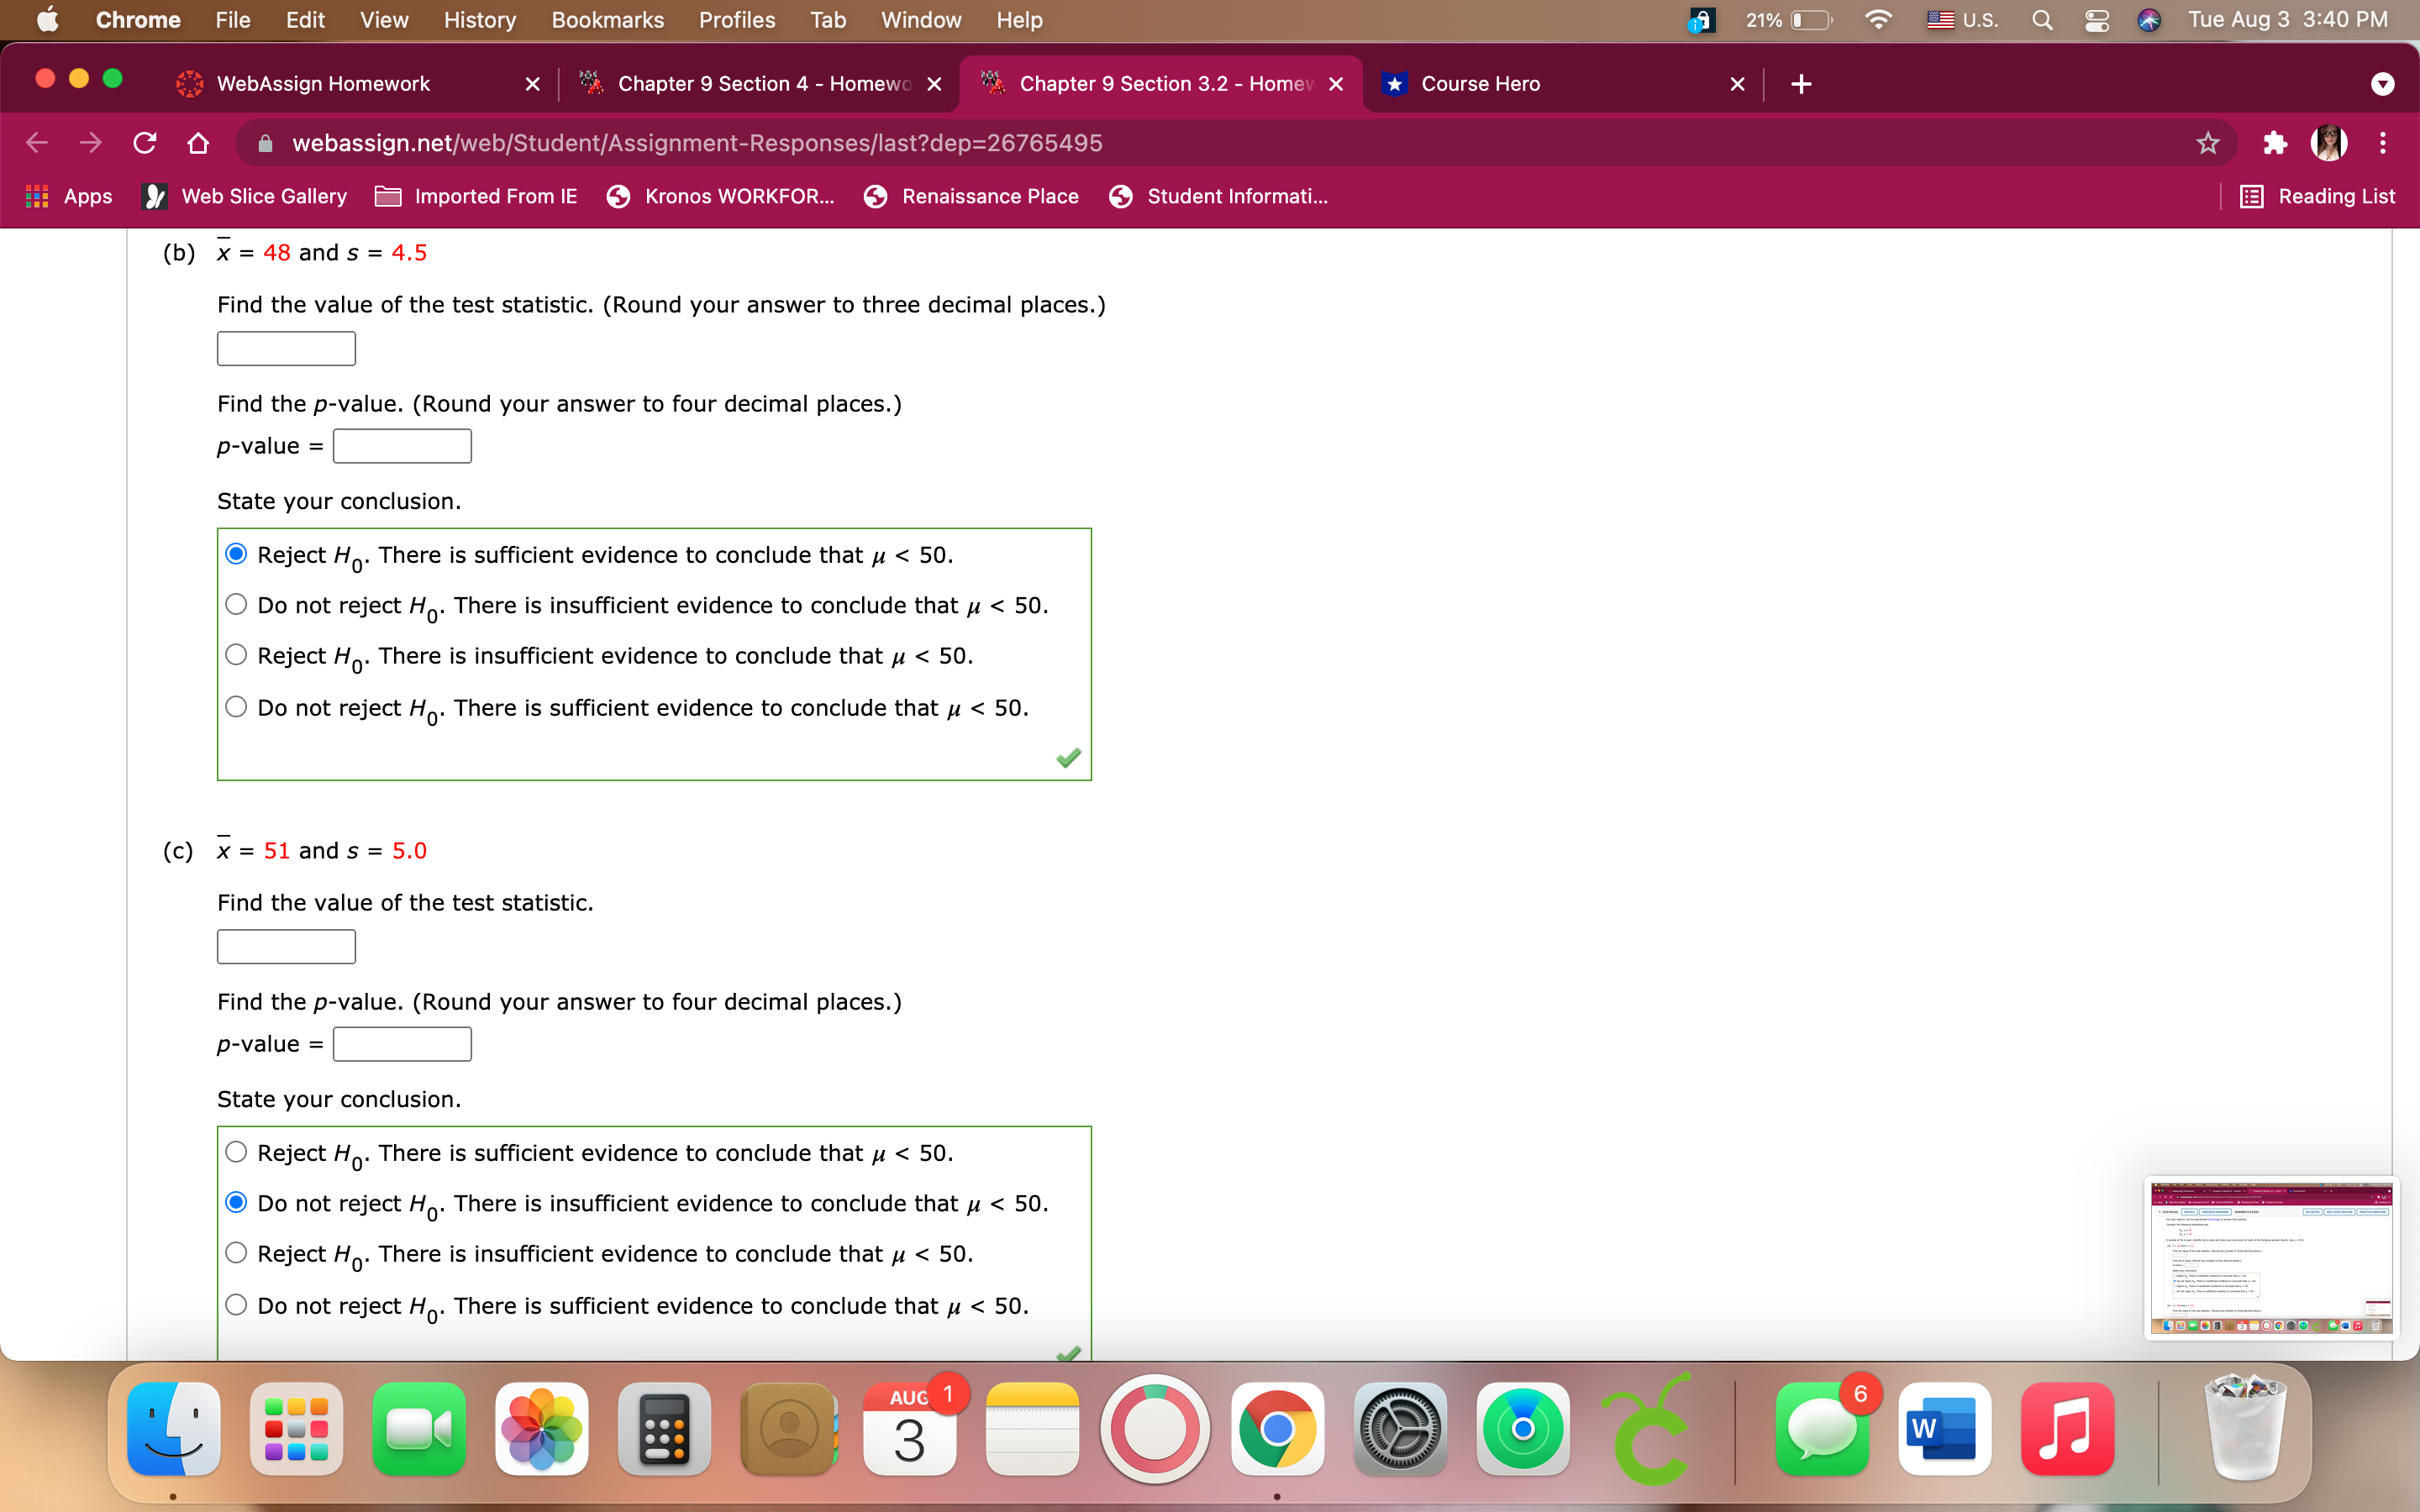Reload the current WebAssign page
The image size is (2420, 1512).
[144, 142]
